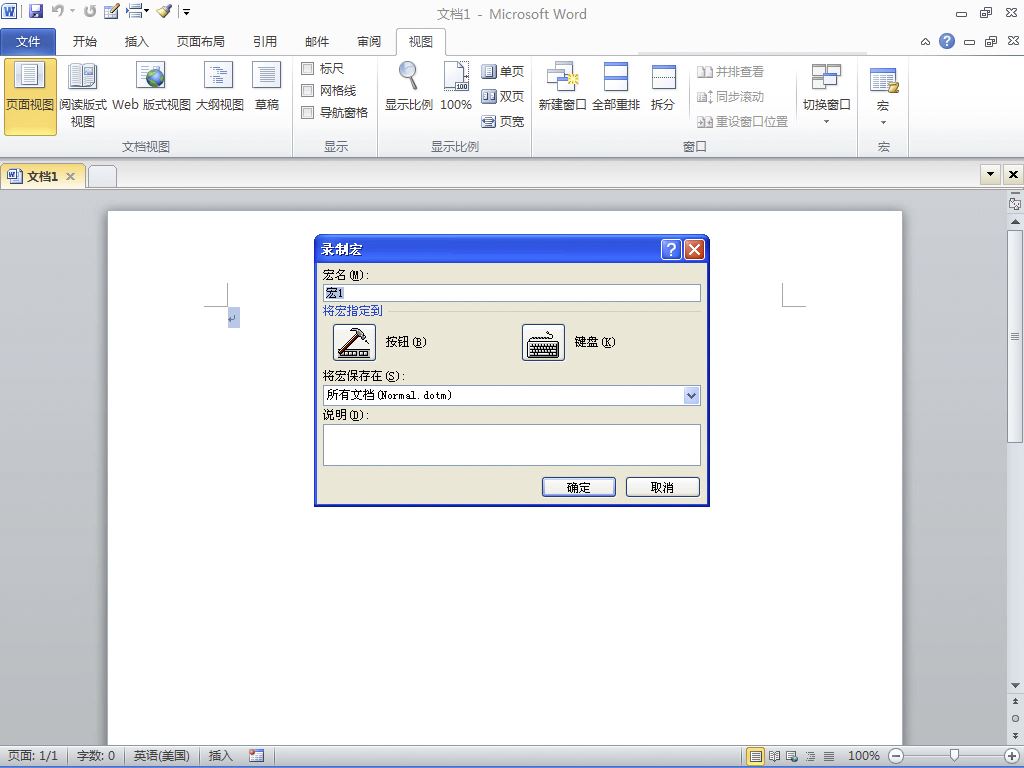Close all document tabs X button
The image size is (1024, 768).
1013,174
